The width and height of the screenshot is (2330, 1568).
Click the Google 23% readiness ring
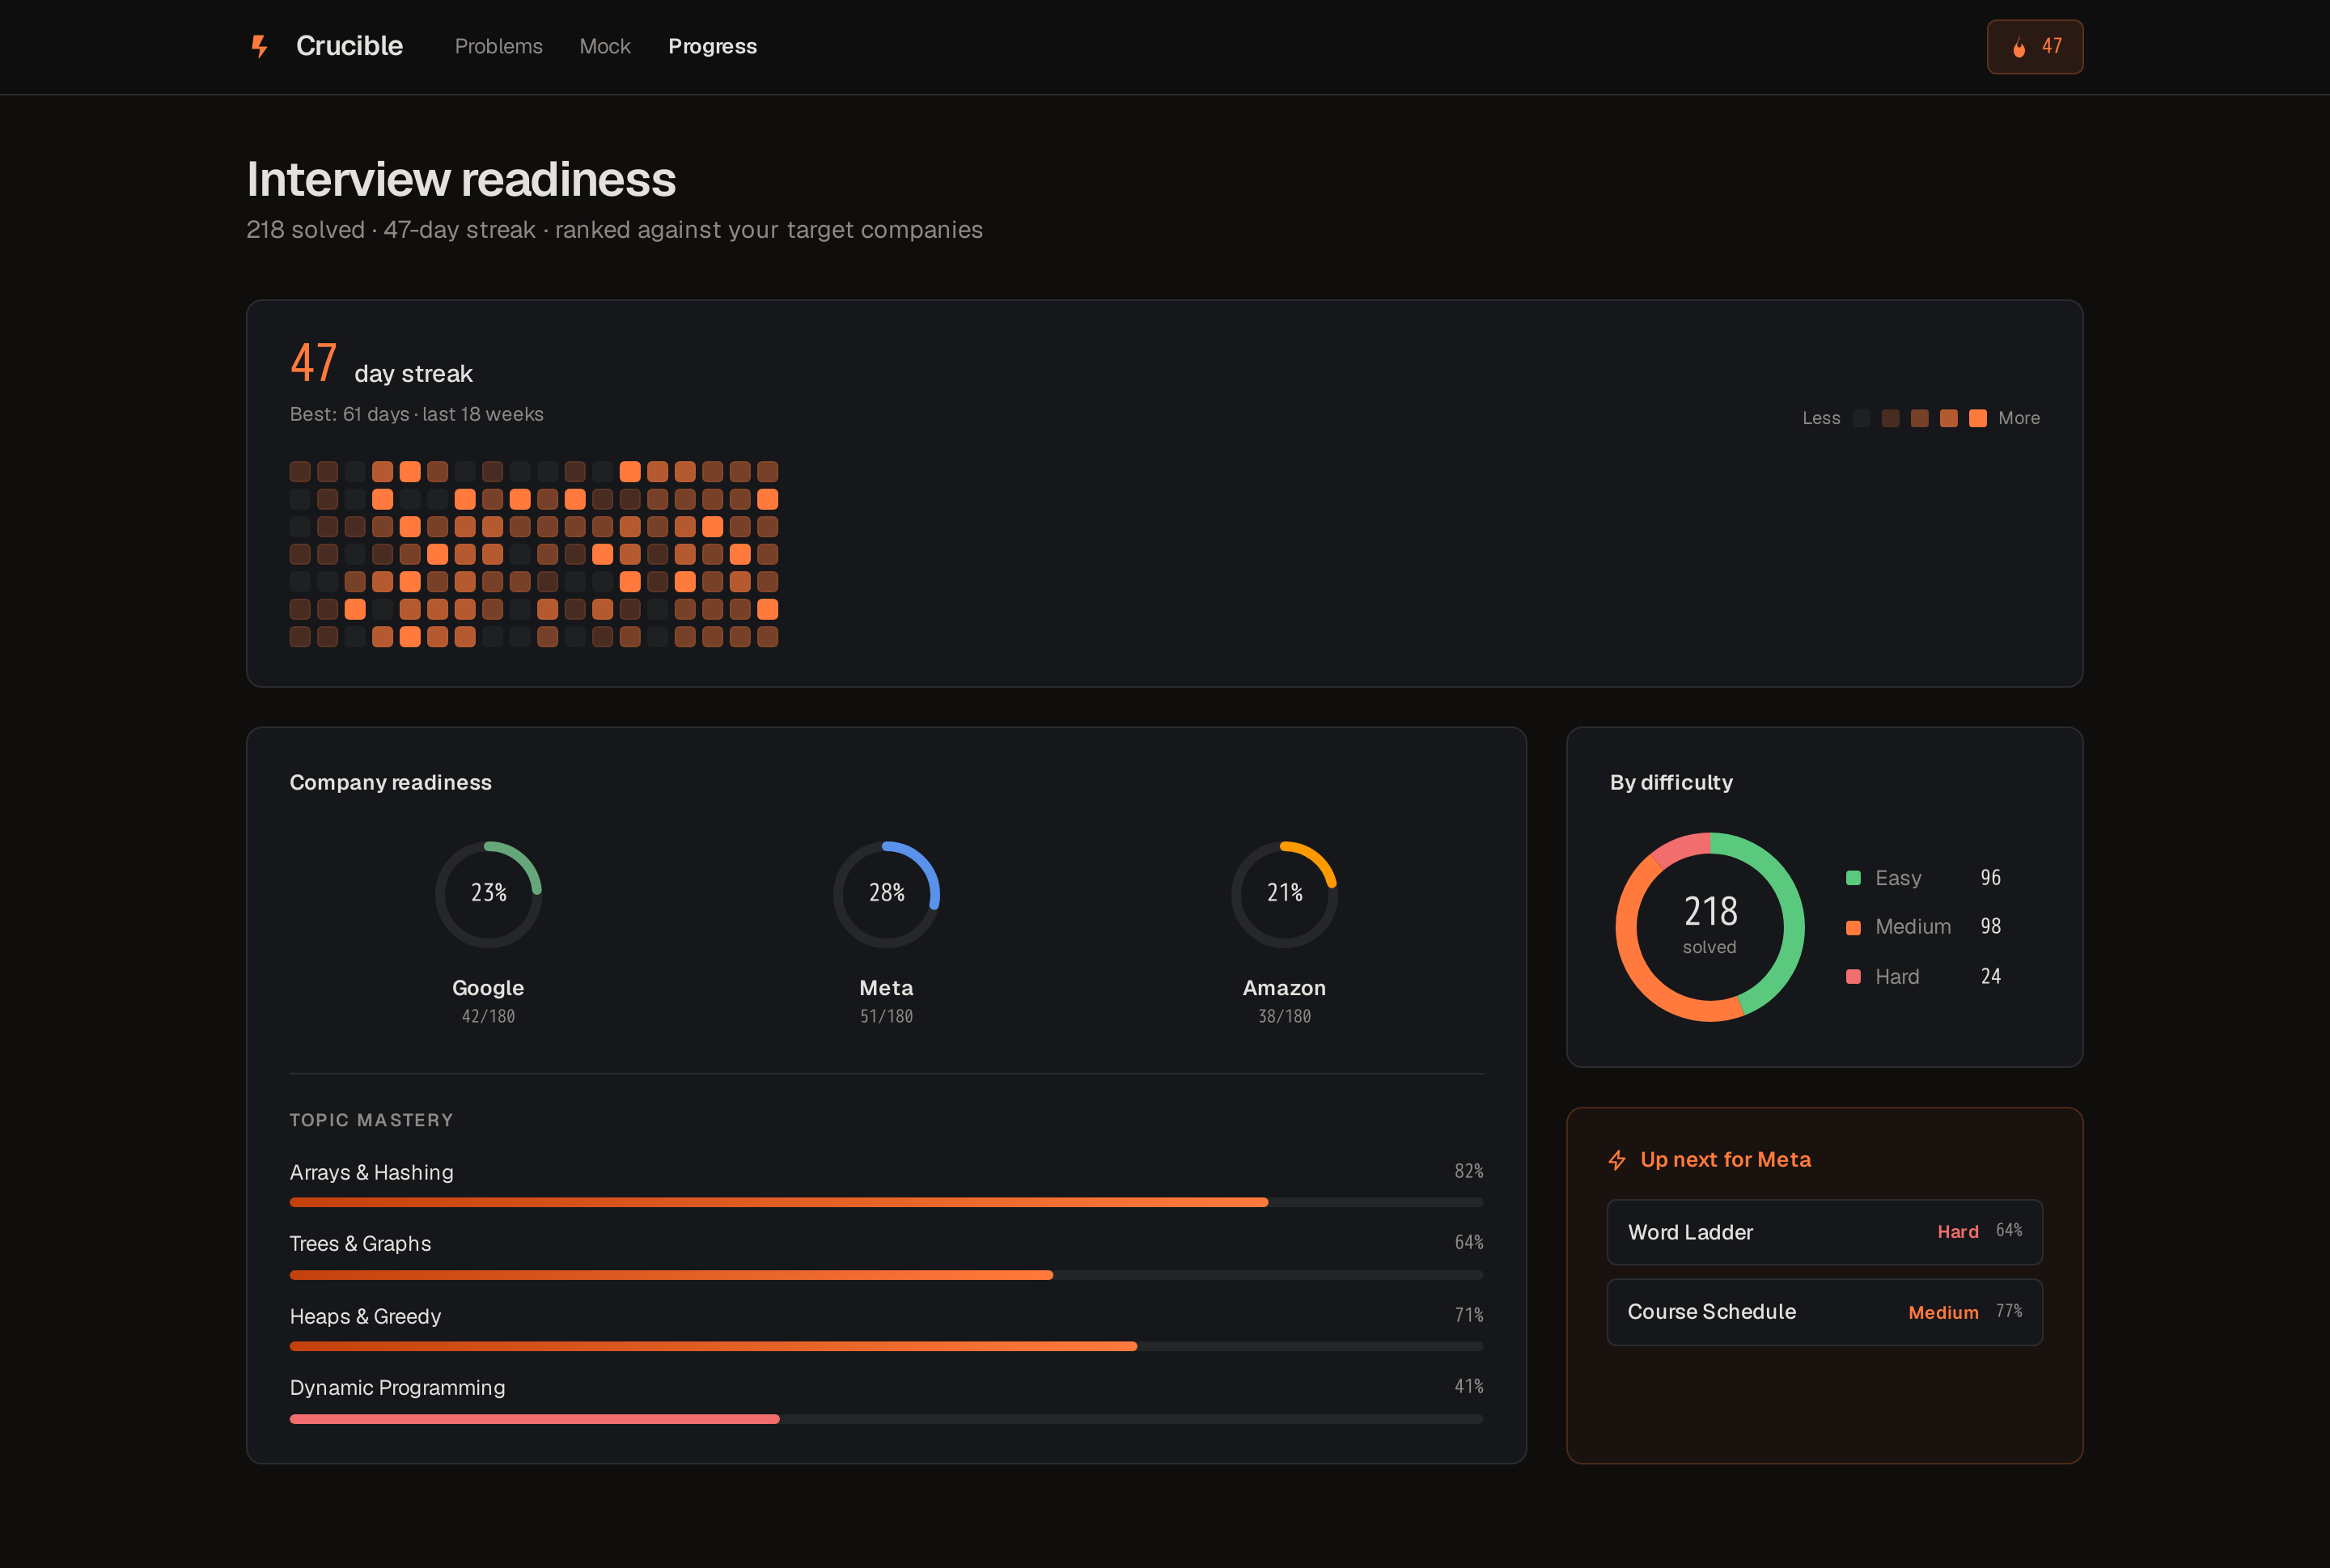488,894
